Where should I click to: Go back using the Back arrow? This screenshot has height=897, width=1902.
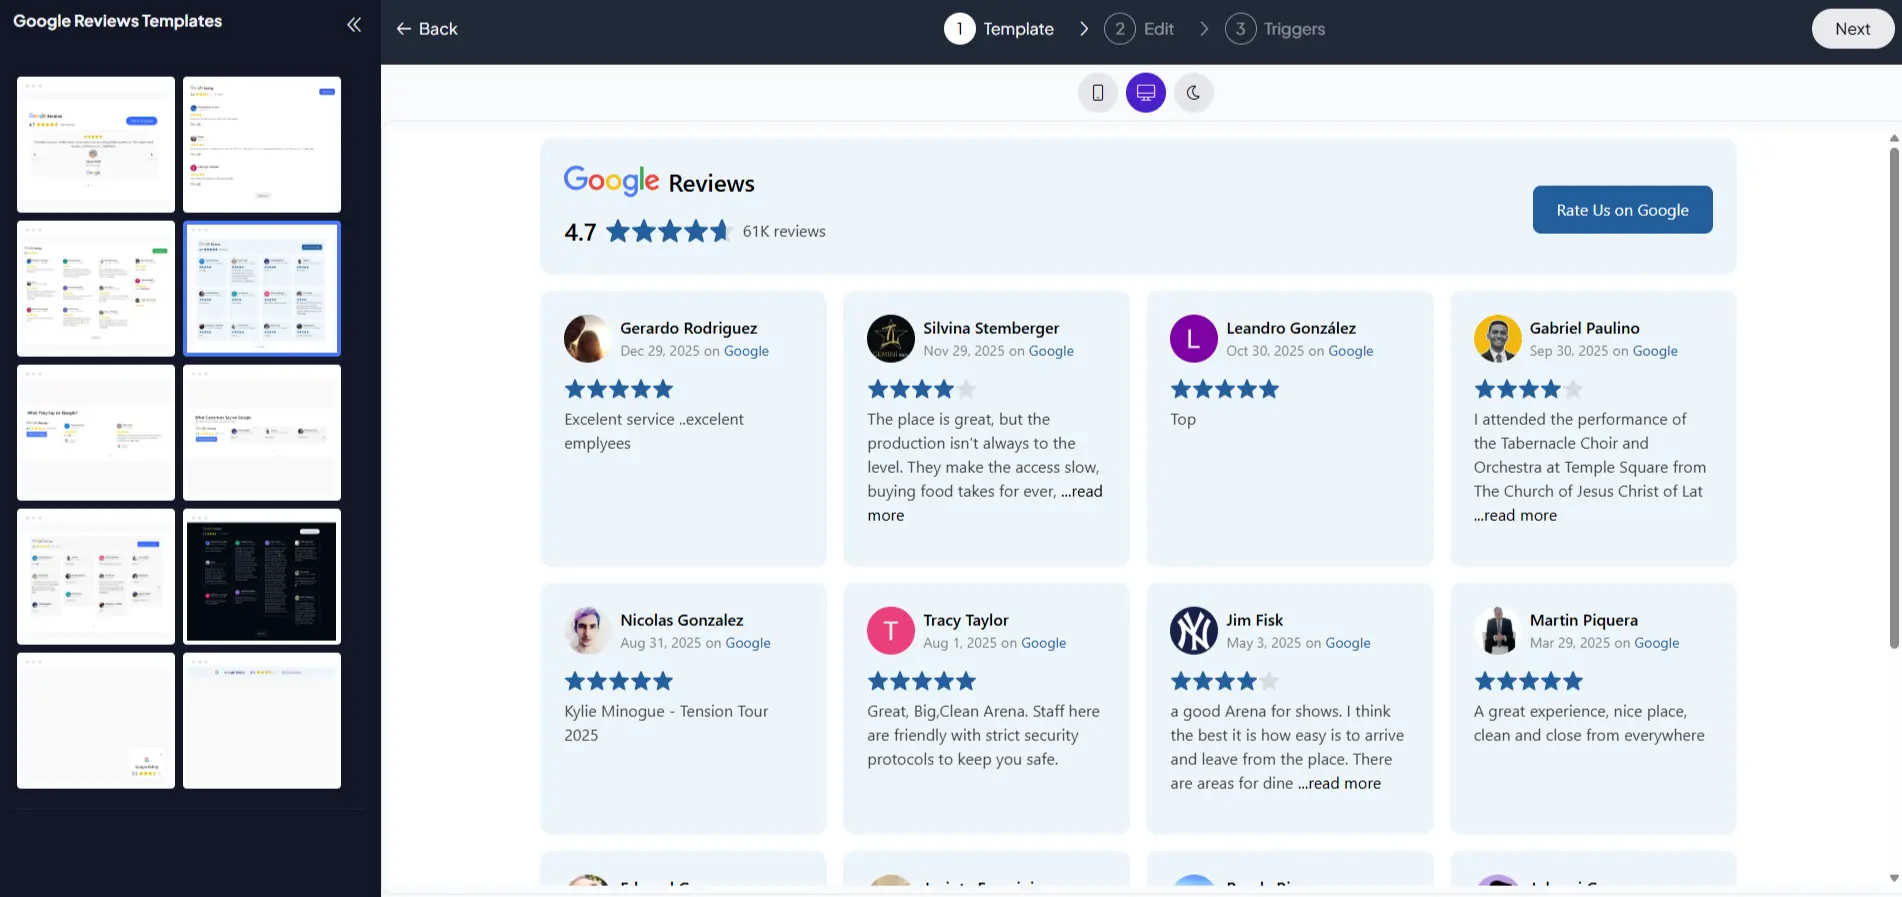coord(427,29)
